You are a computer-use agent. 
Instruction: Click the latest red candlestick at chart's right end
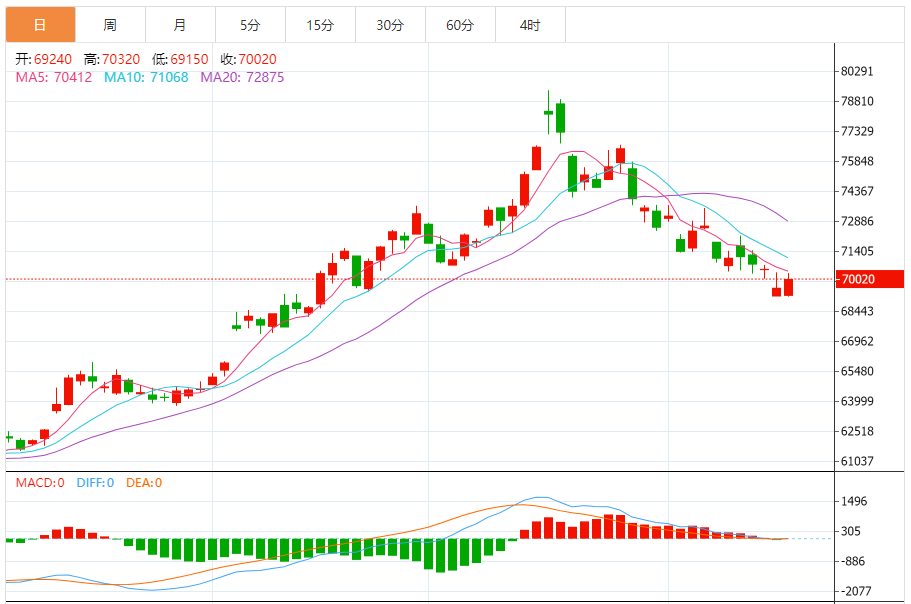[788, 287]
